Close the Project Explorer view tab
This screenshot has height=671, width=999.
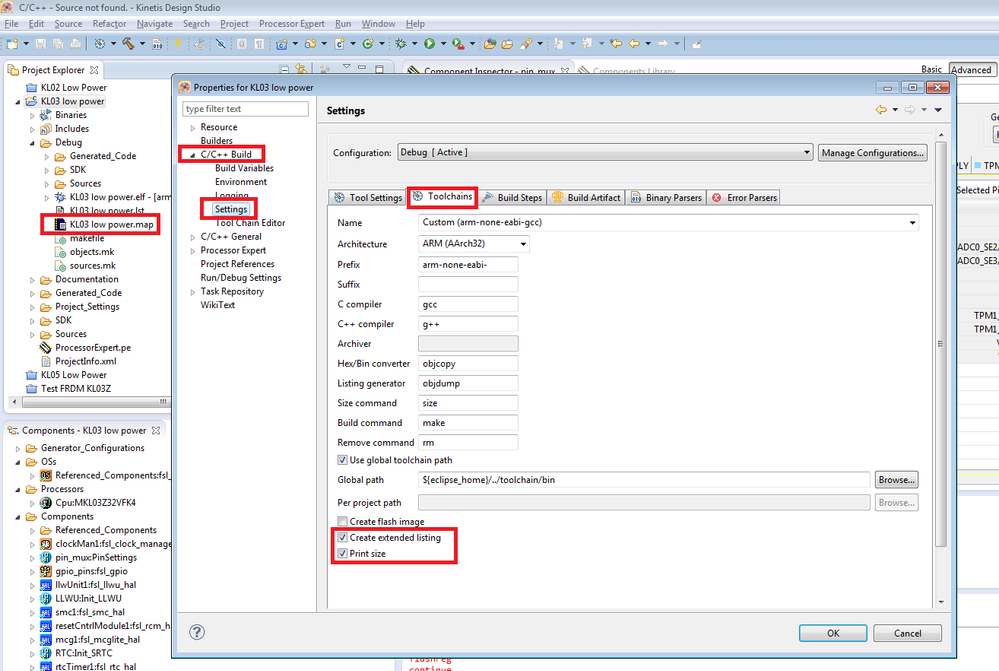(94, 70)
